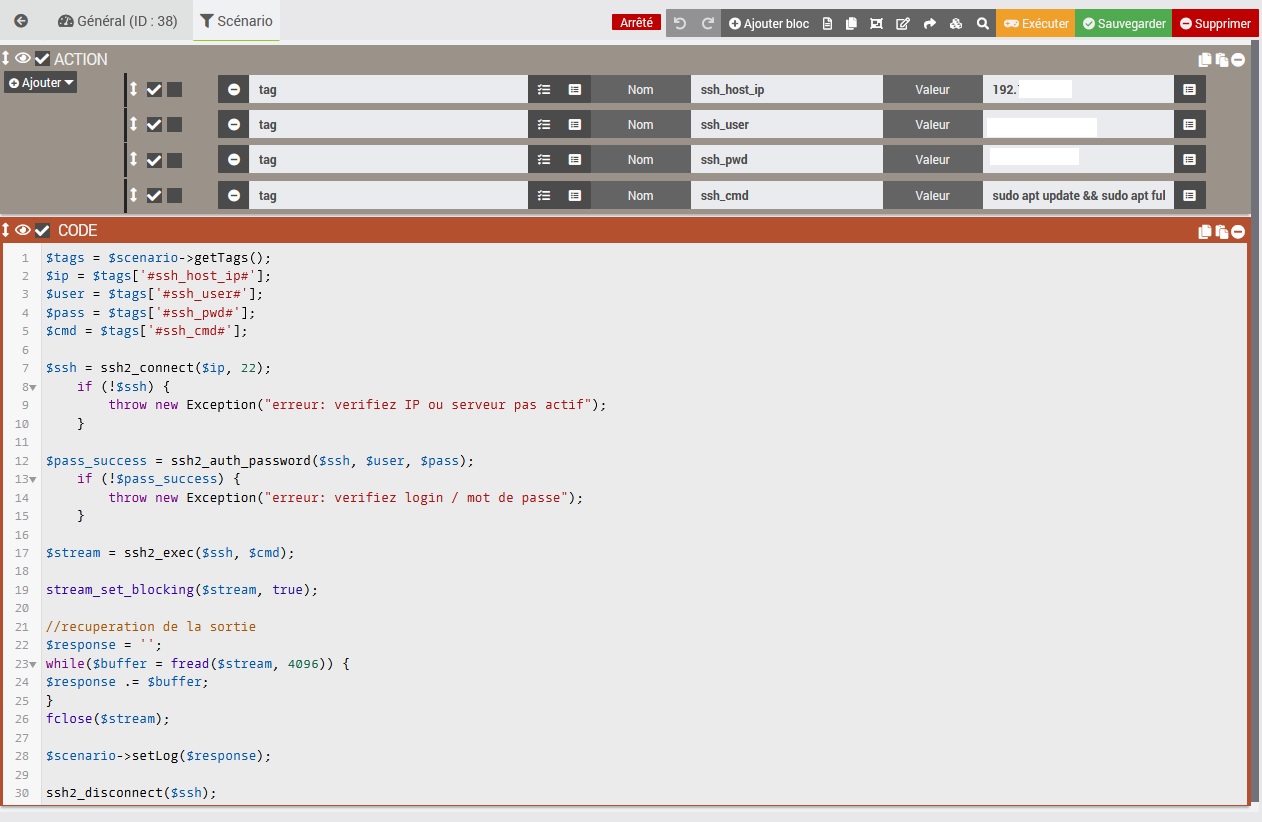Click the orange Exécuter button
The width and height of the screenshot is (1262, 822).
tap(1035, 23)
